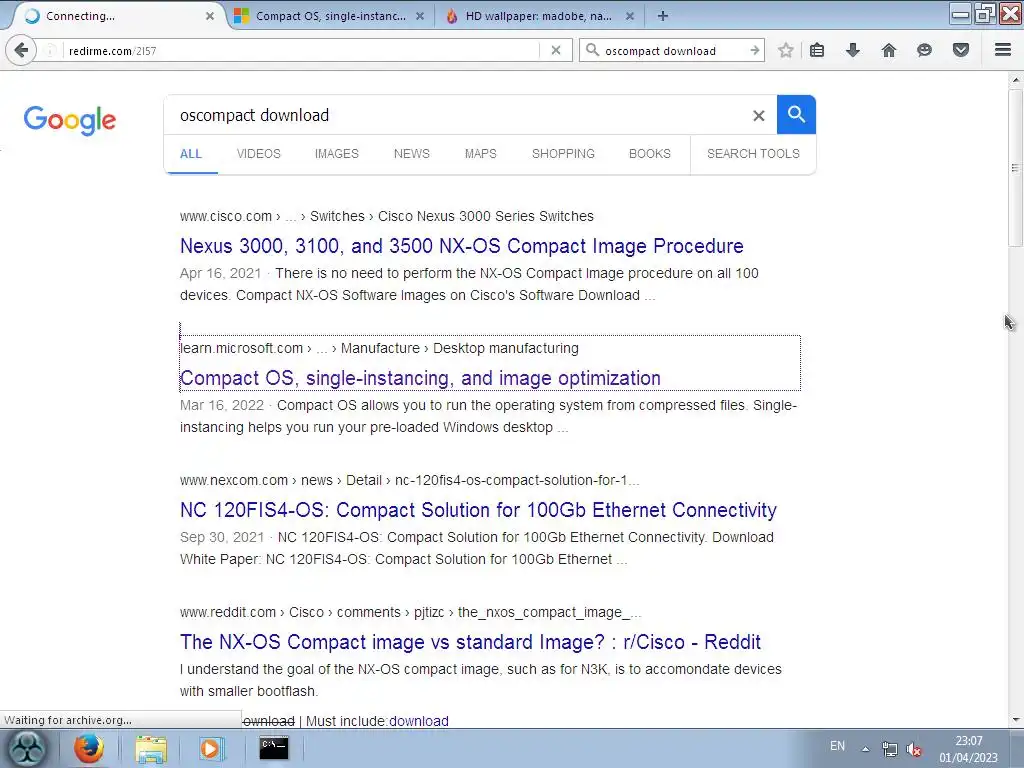Click the Must include download link
Screen dimensions: 1024x768
(419, 721)
